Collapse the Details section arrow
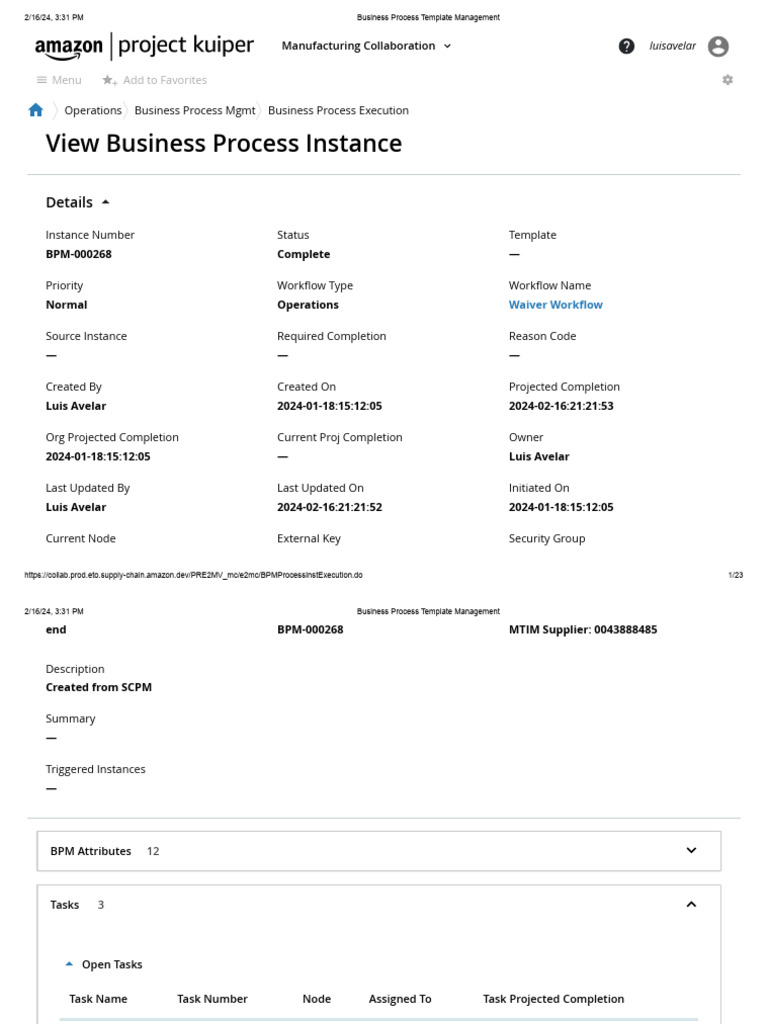 click(x=106, y=202)
